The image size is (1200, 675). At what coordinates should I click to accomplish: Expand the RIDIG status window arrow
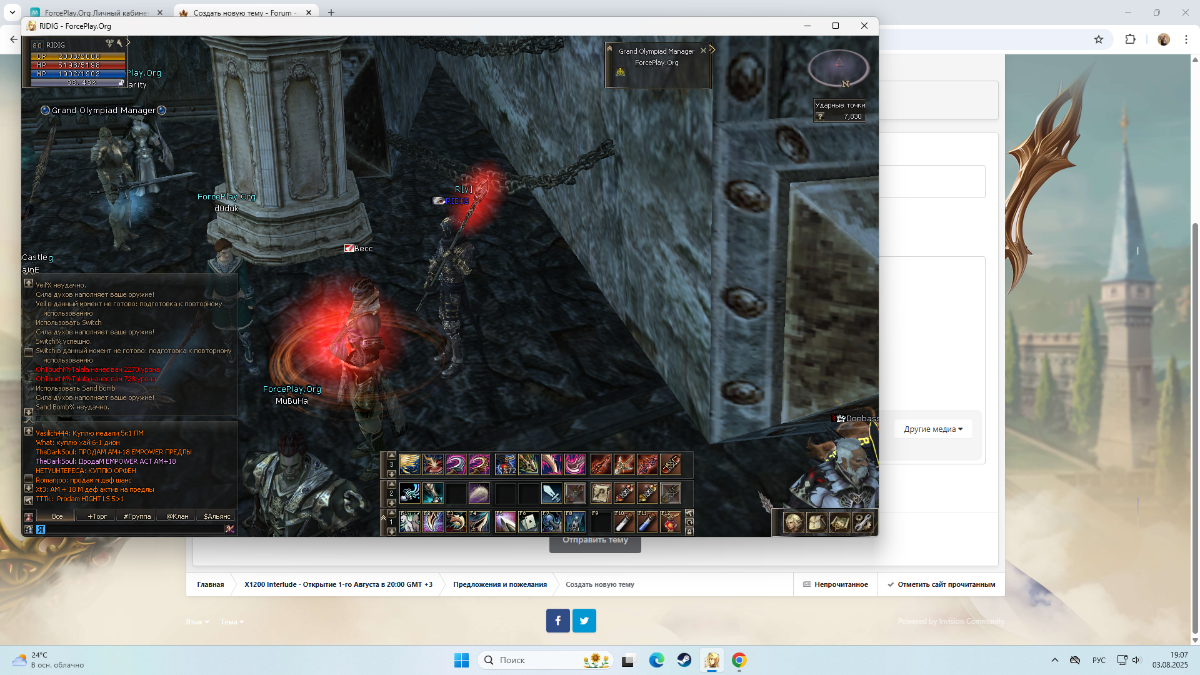coord(128,42)
